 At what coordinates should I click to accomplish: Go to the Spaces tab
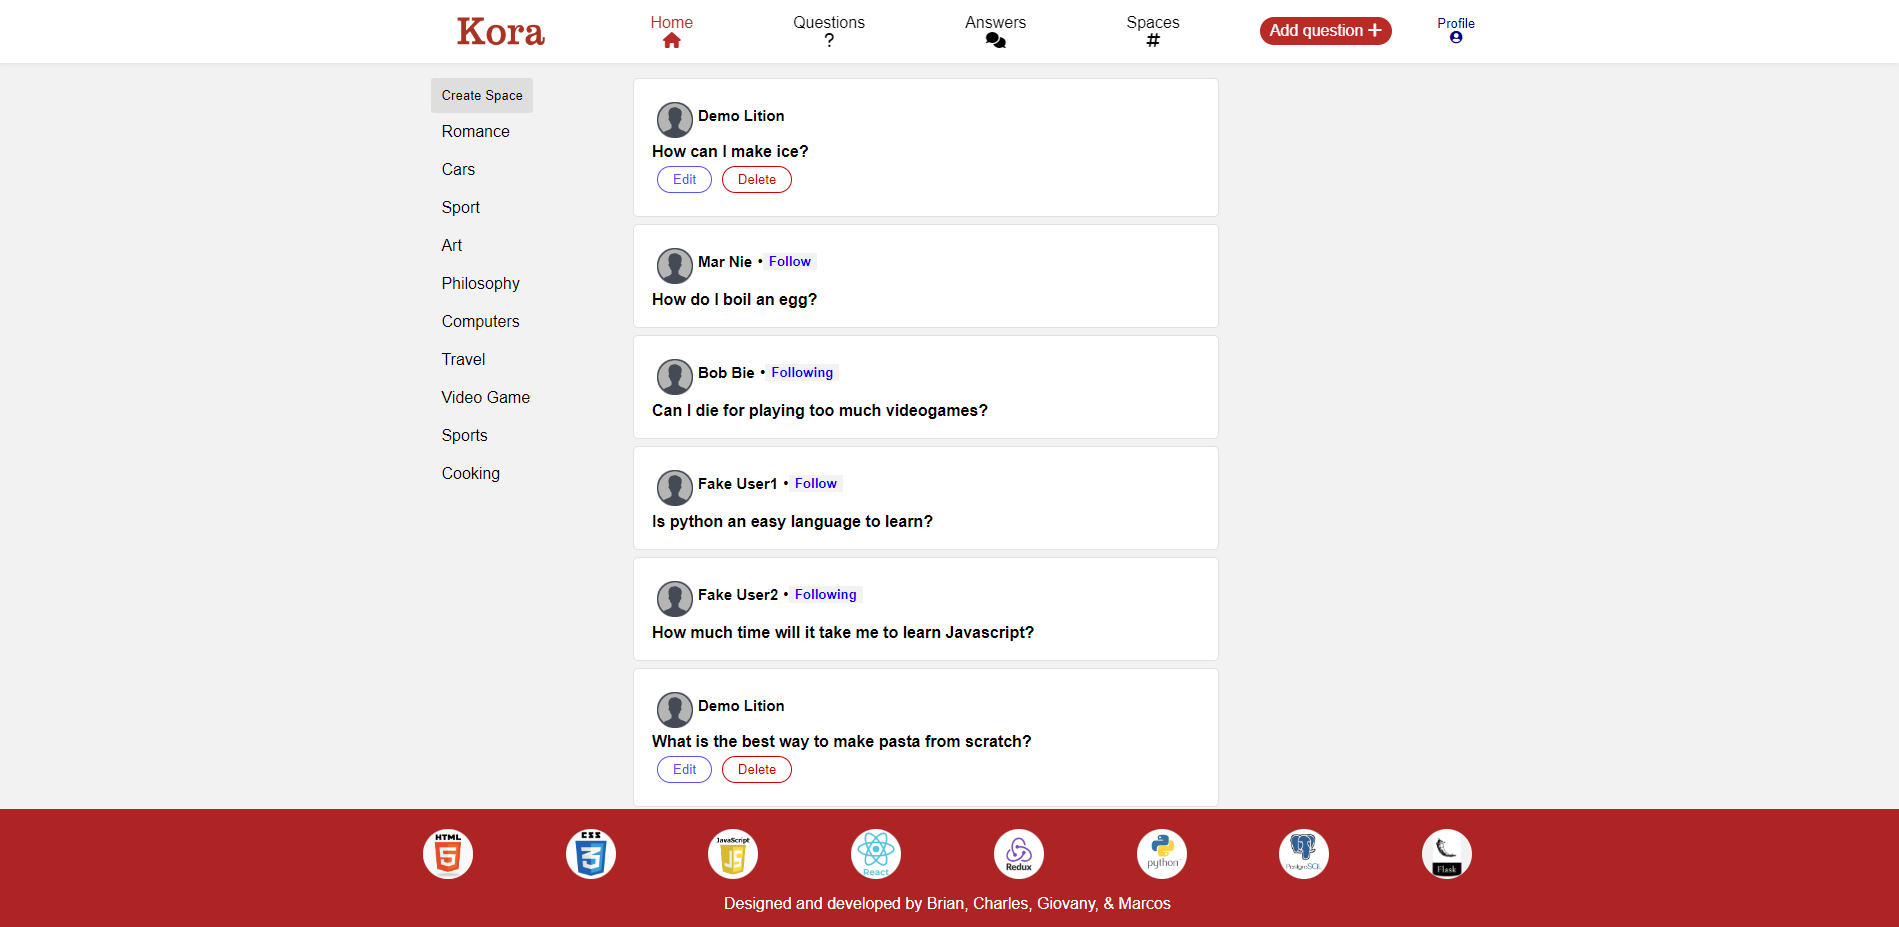(x=1152, y=31)
